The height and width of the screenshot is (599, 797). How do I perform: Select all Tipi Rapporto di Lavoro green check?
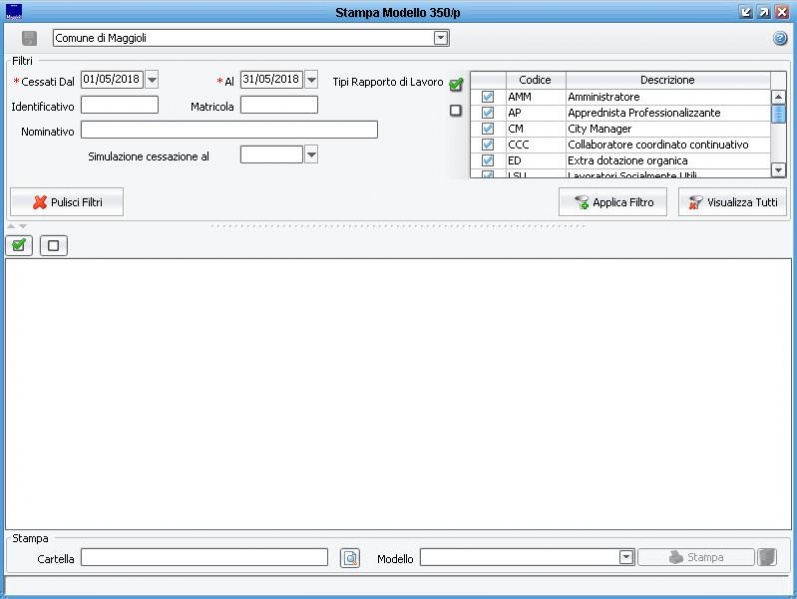click(456, 84)
